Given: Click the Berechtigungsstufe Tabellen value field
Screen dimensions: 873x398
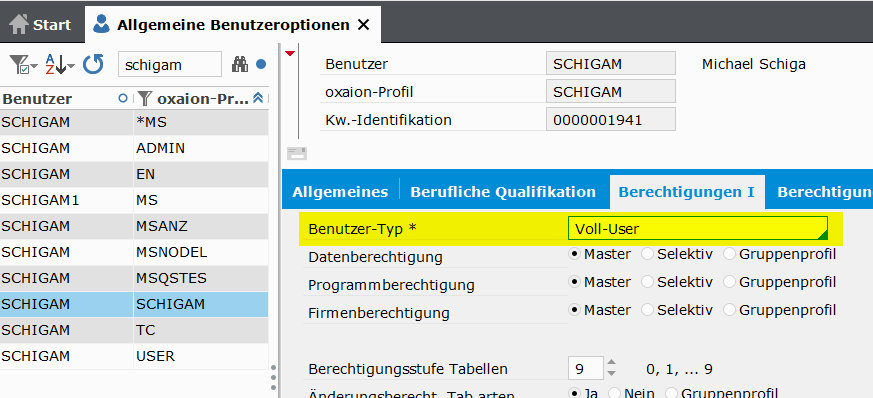Looking at the screenshot, I should [x=586, y=368].
